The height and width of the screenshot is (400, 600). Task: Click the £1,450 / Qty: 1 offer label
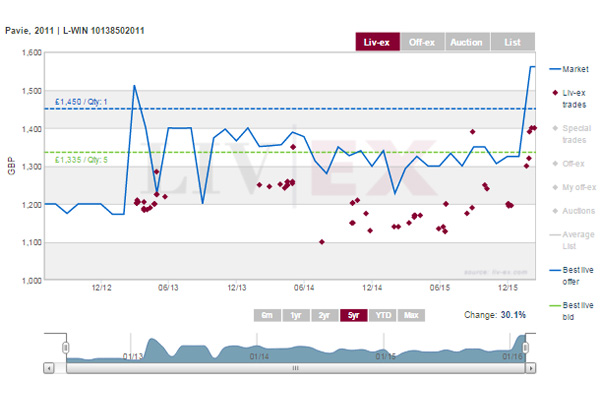(x=81, y=102)
